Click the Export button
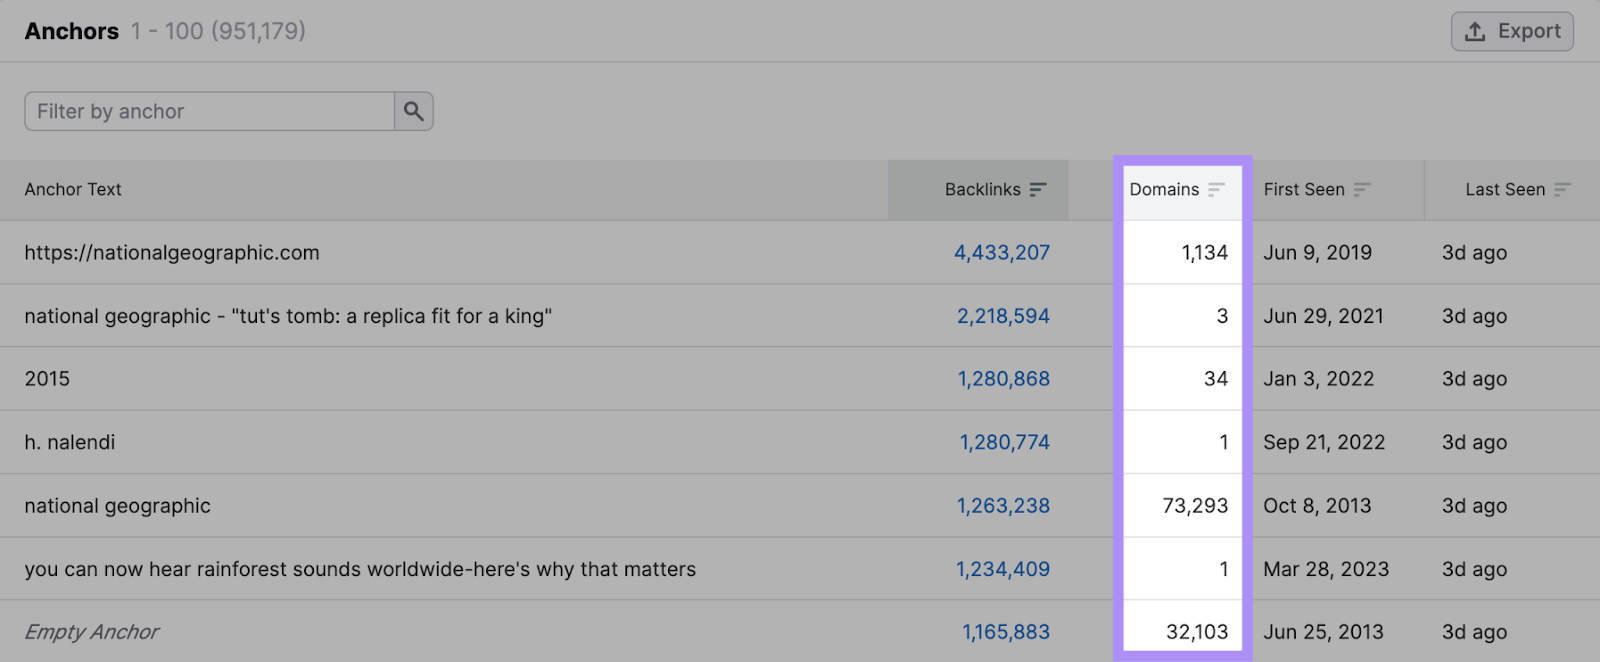Image resolution: width=1600 pixels, height=662 pixels. click(x=1511, y=30)
